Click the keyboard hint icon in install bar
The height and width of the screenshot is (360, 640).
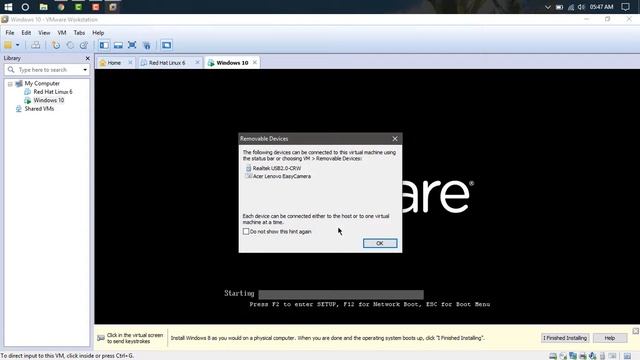pyautogui.click(x=101, y=338)
